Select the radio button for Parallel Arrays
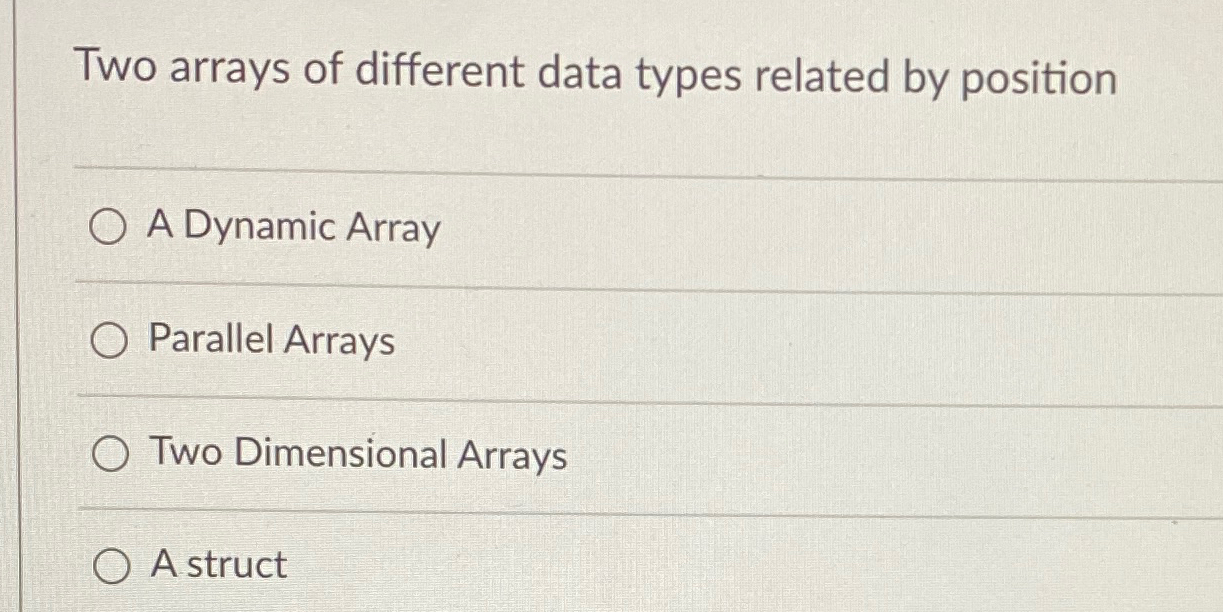1223x612 pixels. click(x=107, y=343)
